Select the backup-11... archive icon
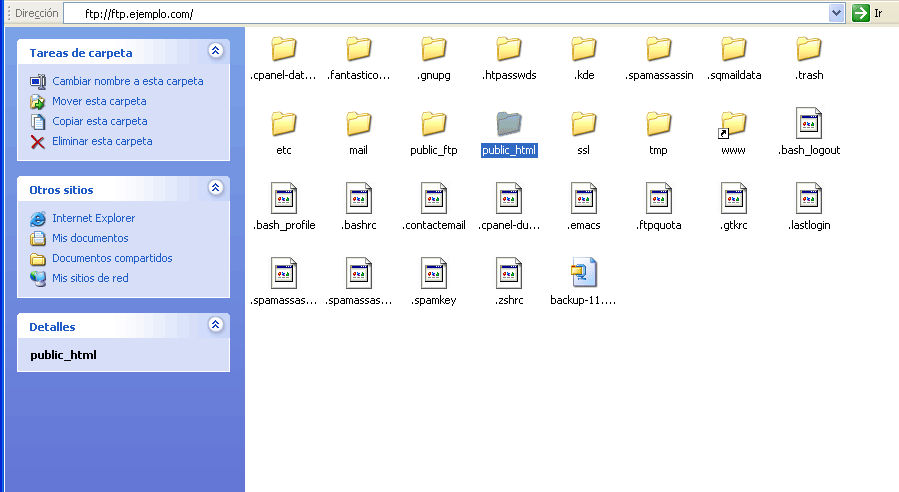Image resolution: width=899 pixels, height=492 pixels. coord(584,272)
